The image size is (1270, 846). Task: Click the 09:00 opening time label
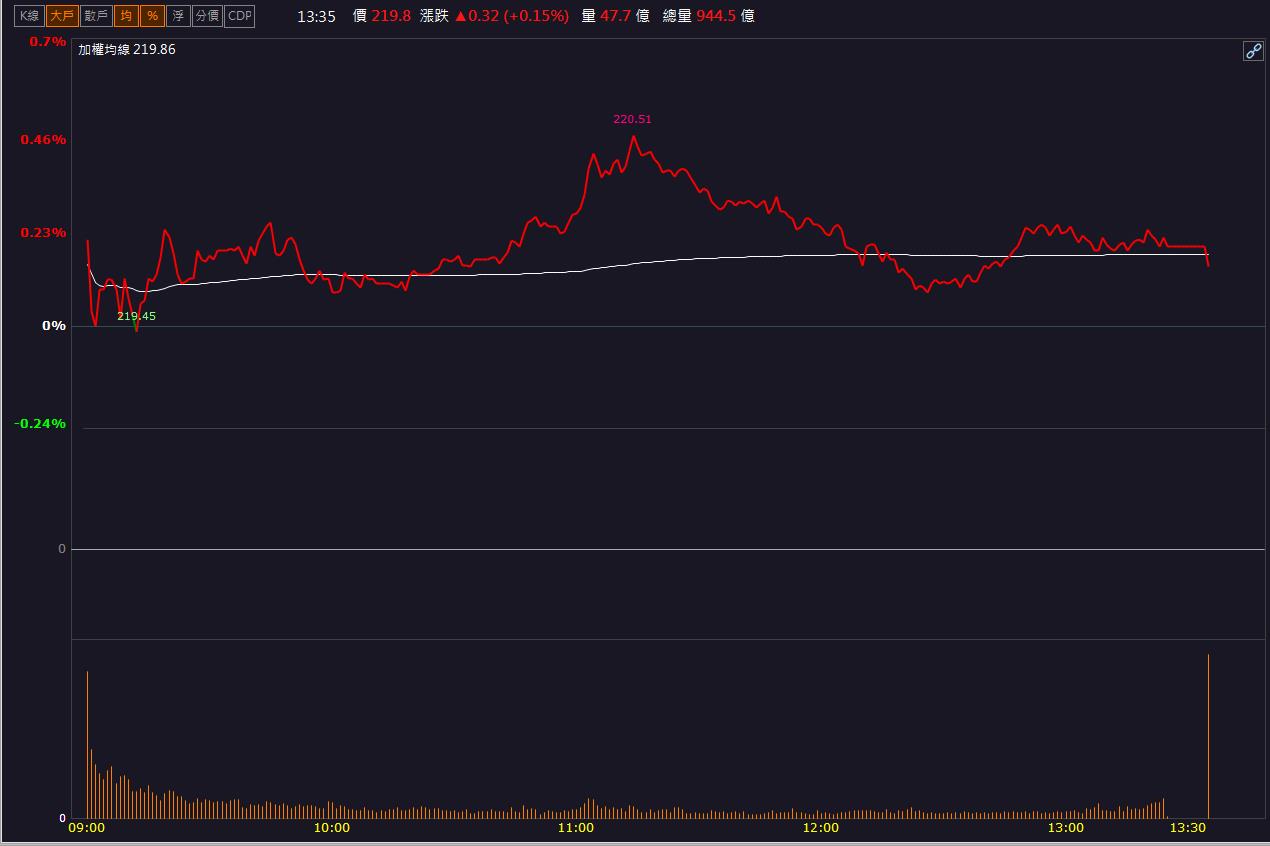click(86, 828)
